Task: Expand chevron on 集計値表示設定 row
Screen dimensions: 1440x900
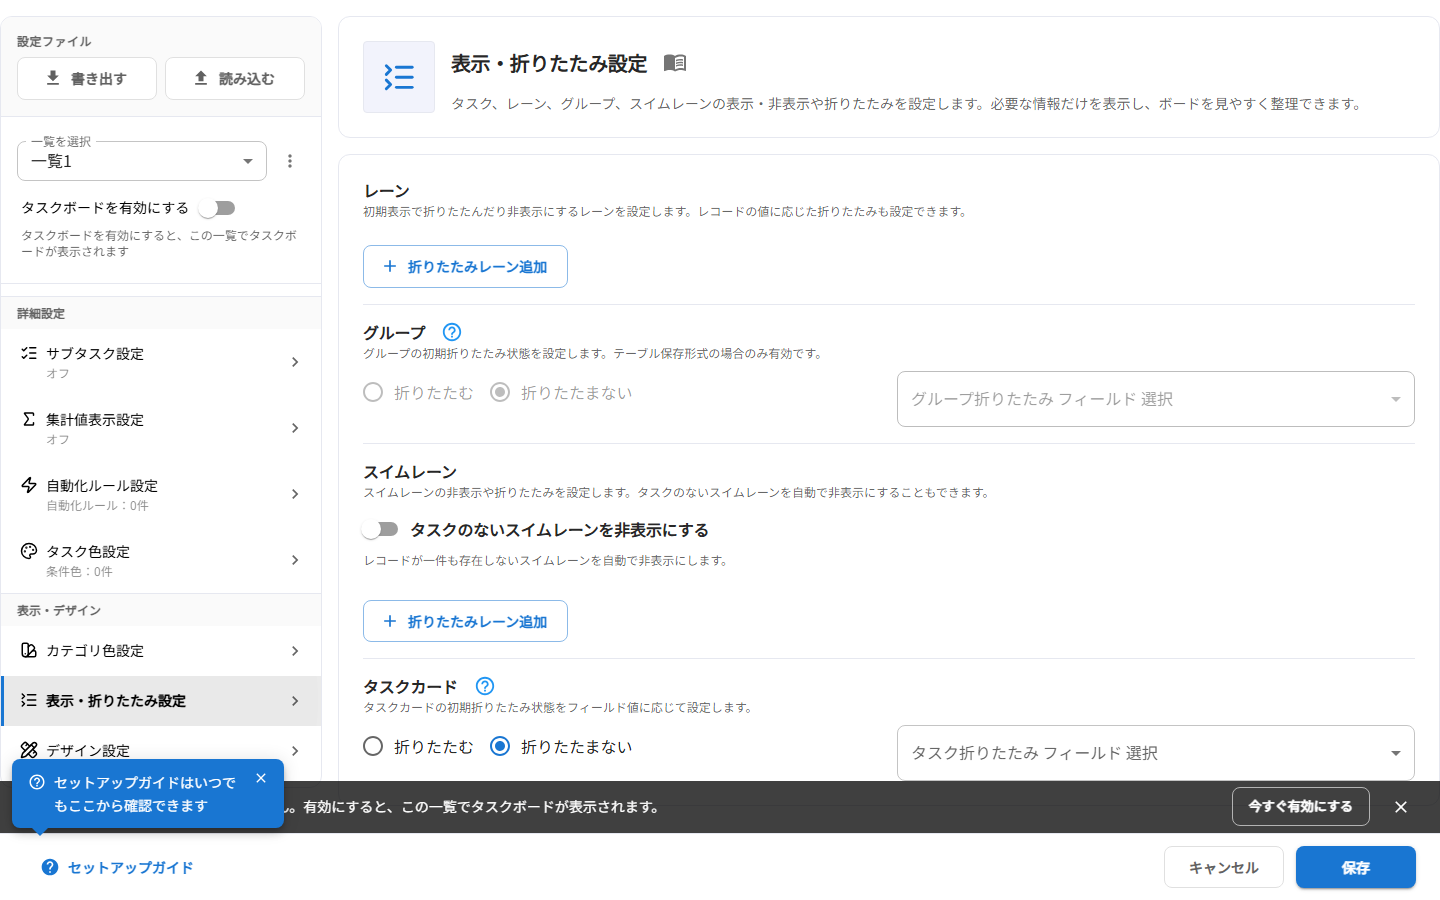Action: point(295,428)
